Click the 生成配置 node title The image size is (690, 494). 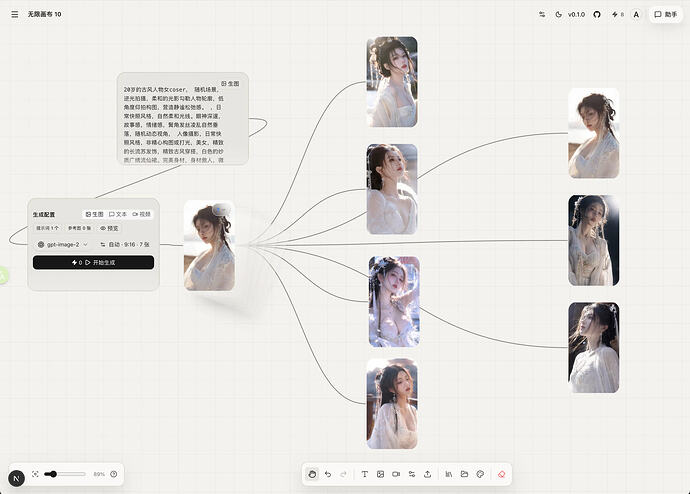point(44,215)
